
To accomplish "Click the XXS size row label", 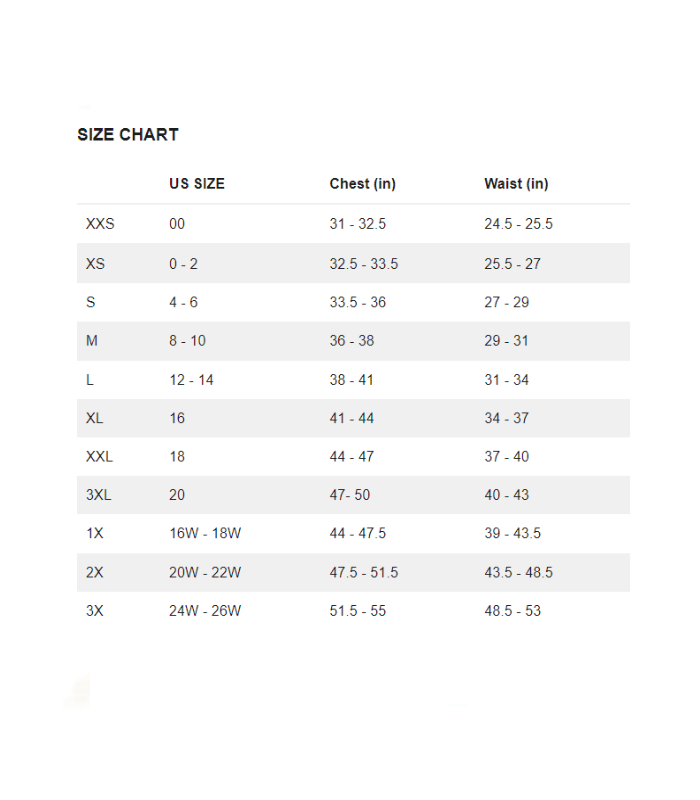I will pyautogui.click(x=100, y=224).
